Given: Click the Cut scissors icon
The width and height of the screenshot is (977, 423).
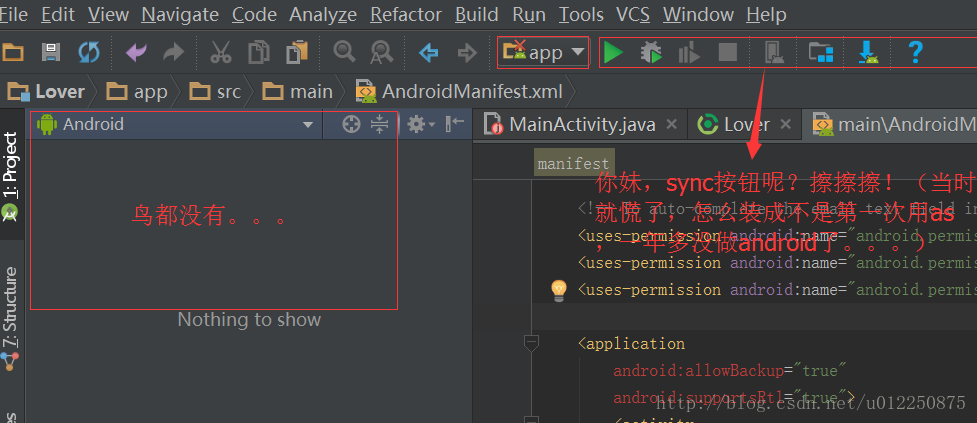Looking at the screenshot, I should [x=221, y=53].
